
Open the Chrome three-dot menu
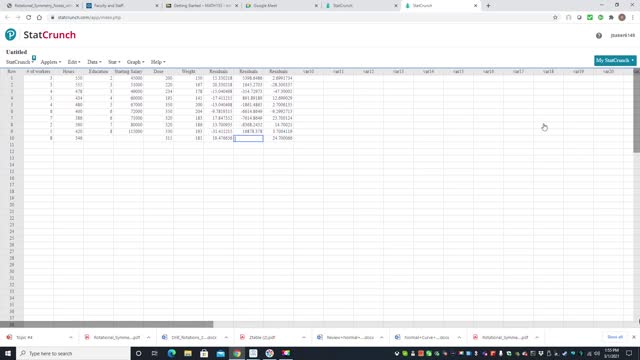(633, 18)
